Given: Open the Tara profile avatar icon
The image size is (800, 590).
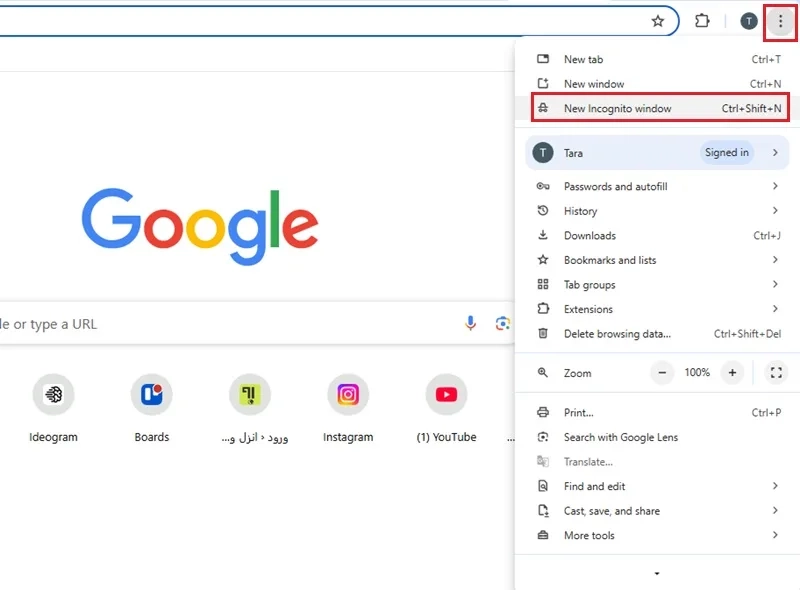Looking at the screenshot, I should pos(747,20).
